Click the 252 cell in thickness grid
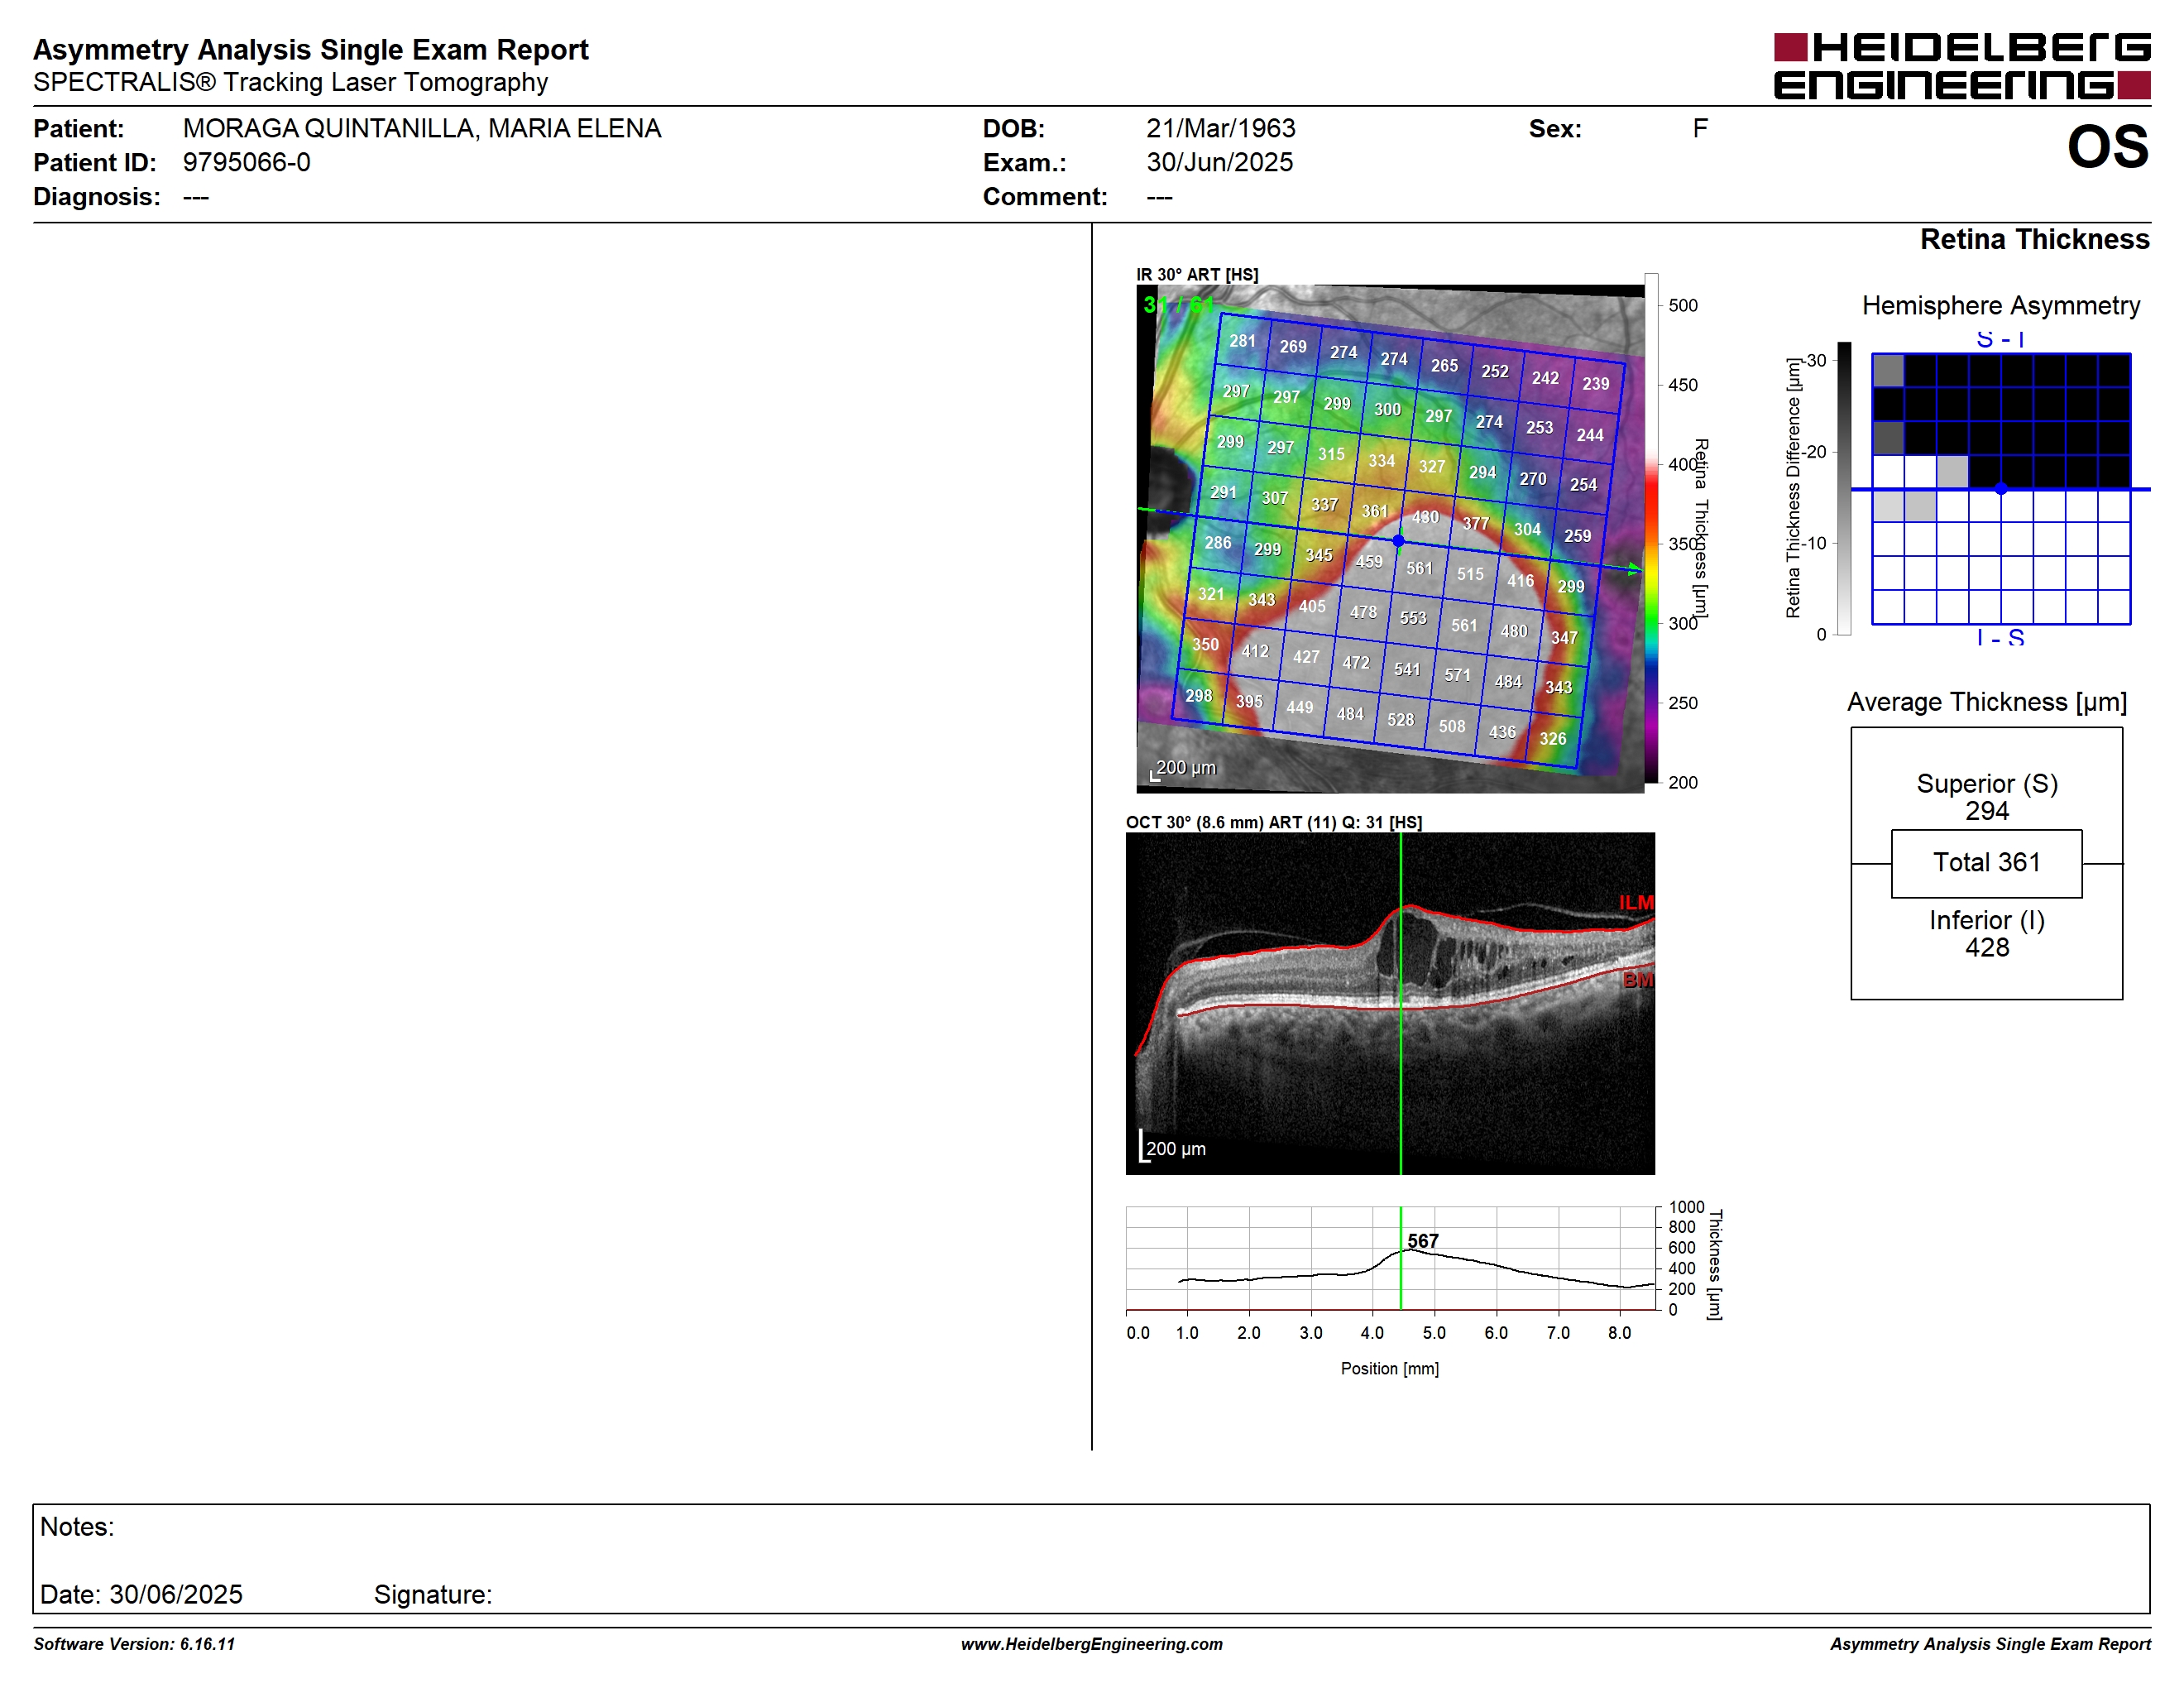The width and height of the screenshot is (2184, 1688). point(1495,371)
